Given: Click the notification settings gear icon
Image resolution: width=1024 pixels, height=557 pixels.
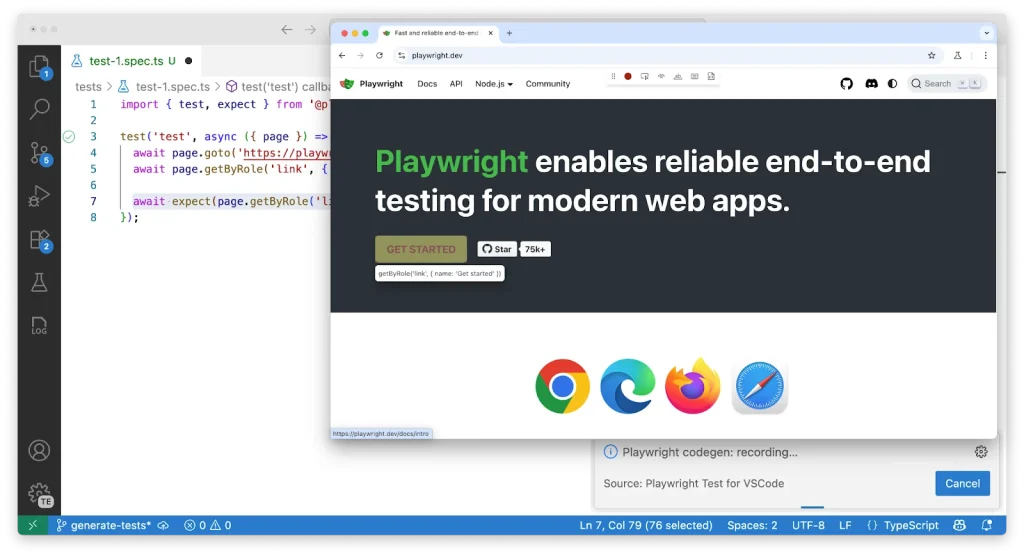Looking at the screenshot, I should (981, 452).
